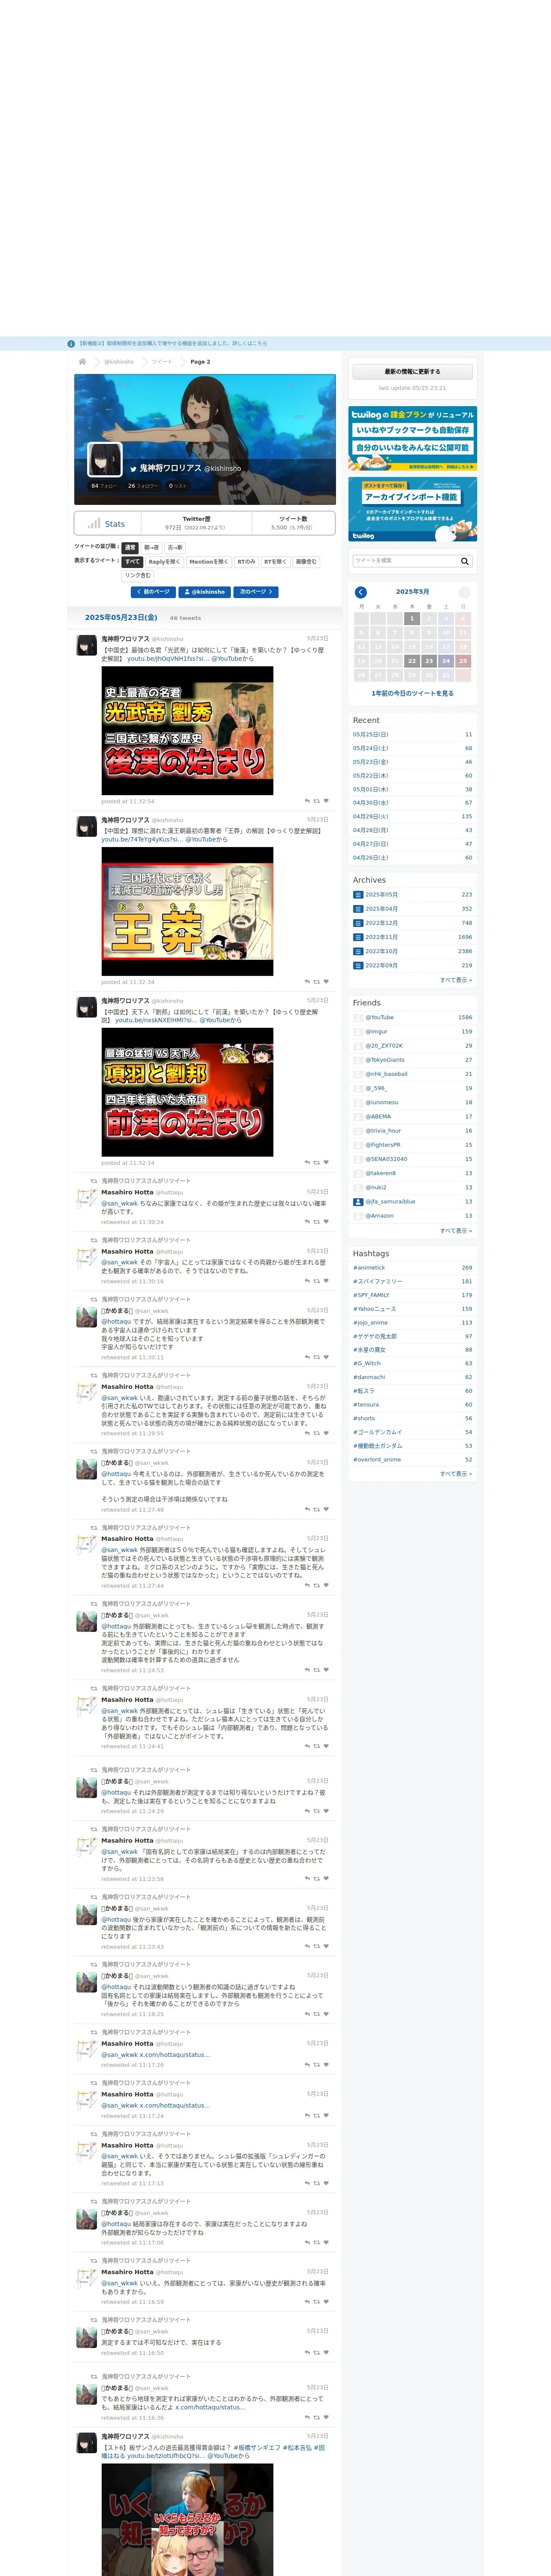Click the twilog 課金プラン banner
Image resolution: width=551 pixels, height=2576 pixels.
pos(412,438)
